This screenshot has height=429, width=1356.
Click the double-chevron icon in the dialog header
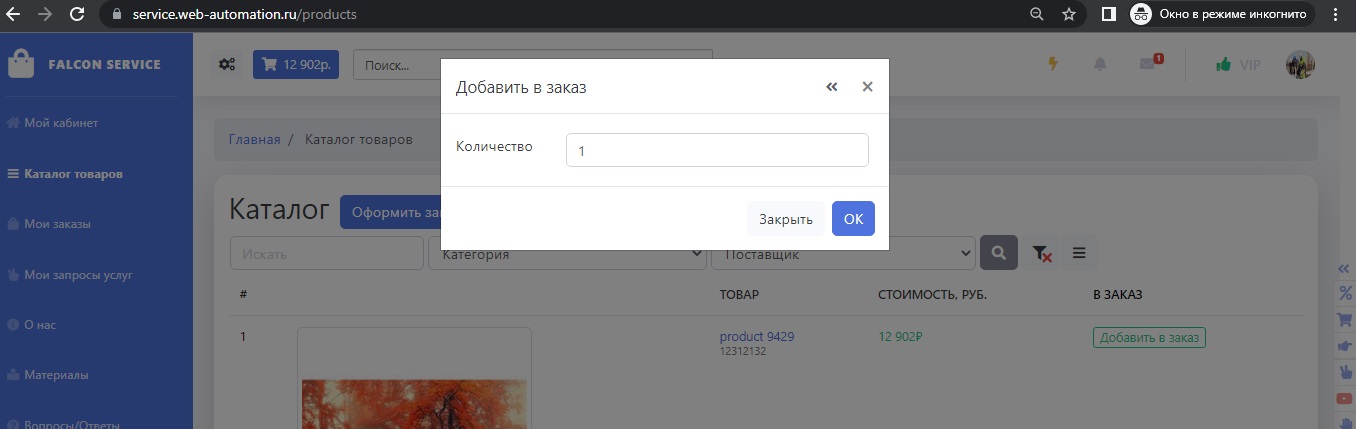coord(831,87)
